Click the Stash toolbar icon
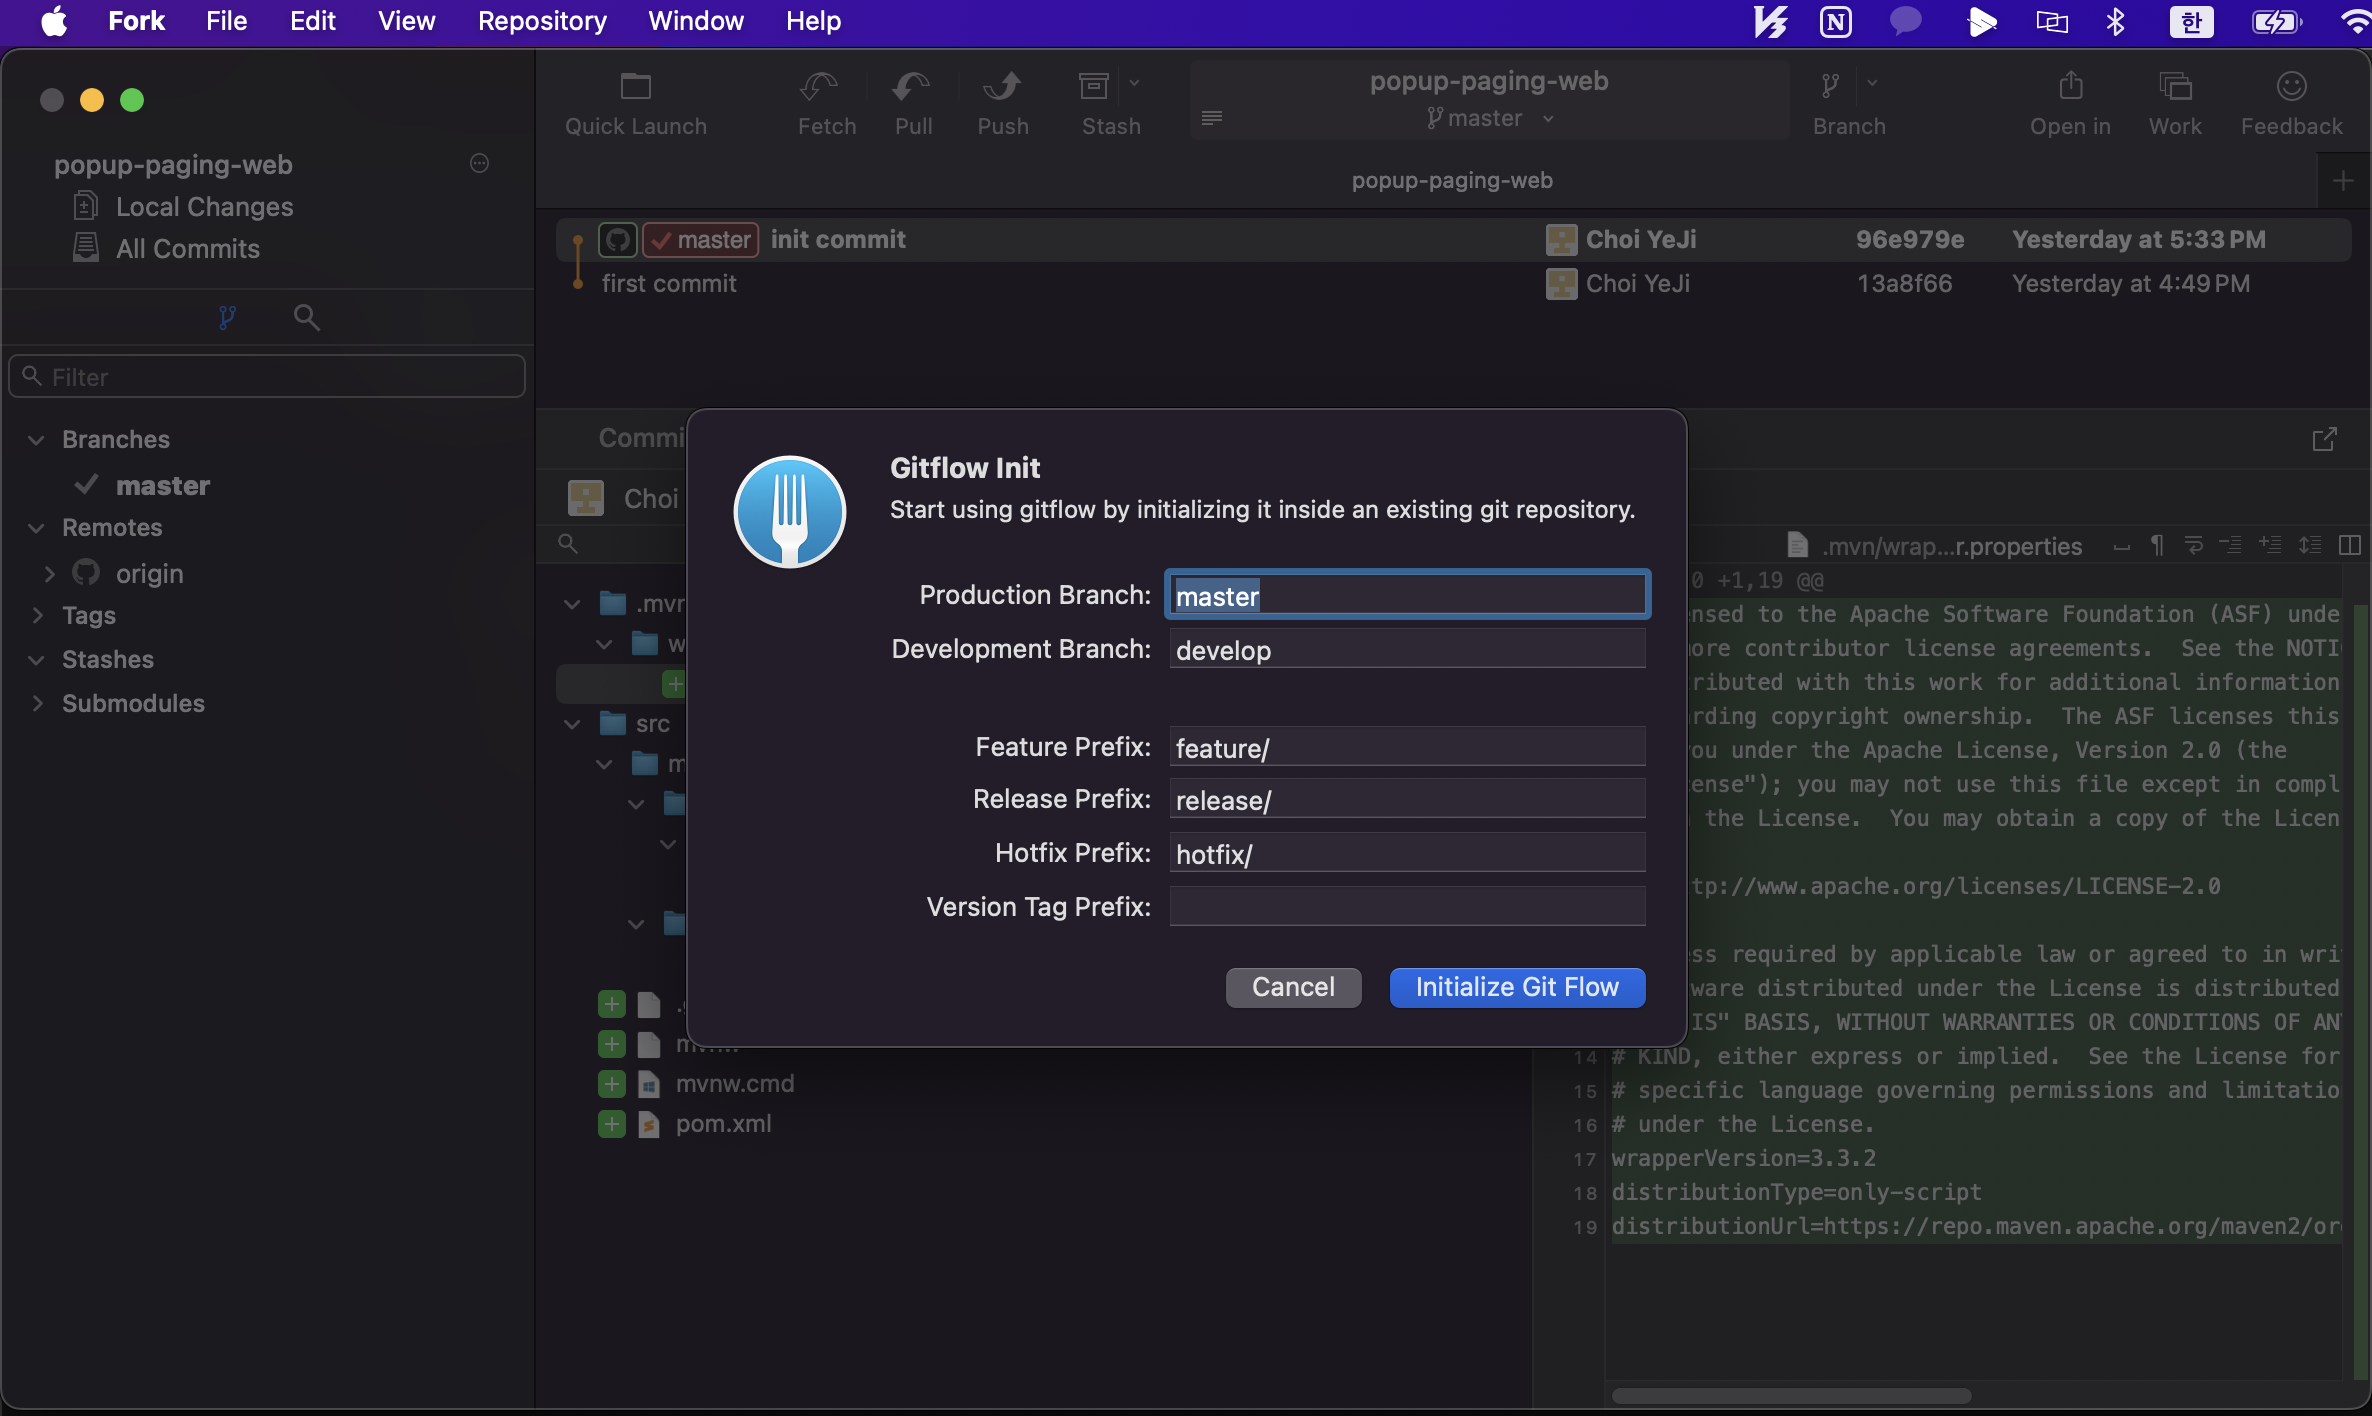The height and width of the screenshot is (1416, 2372). tap(1094, 88)
